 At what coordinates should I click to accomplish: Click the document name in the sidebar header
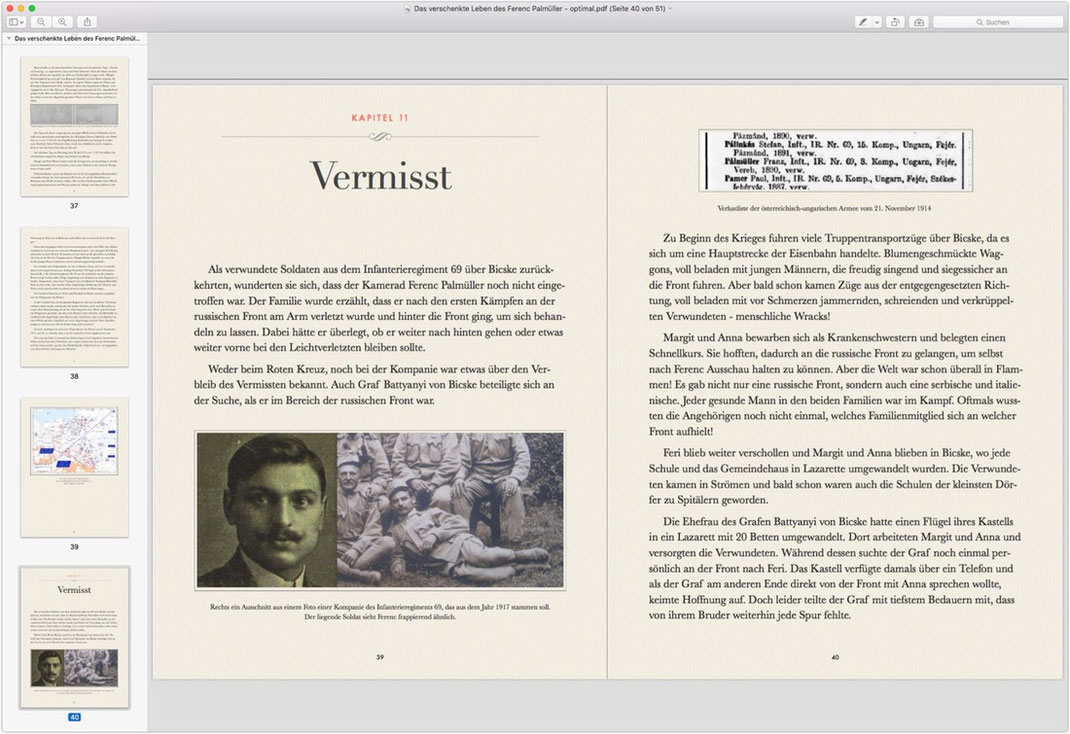(77, 39)
